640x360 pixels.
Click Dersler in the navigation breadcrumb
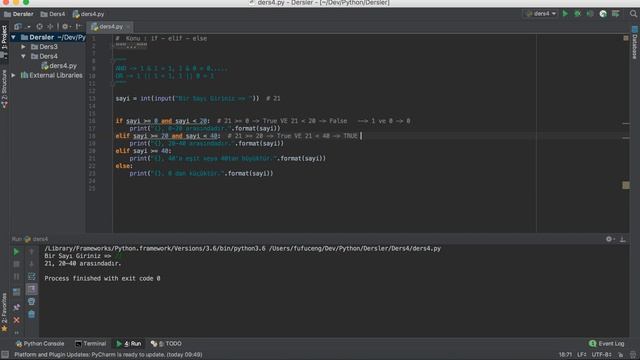coord(19,14)
